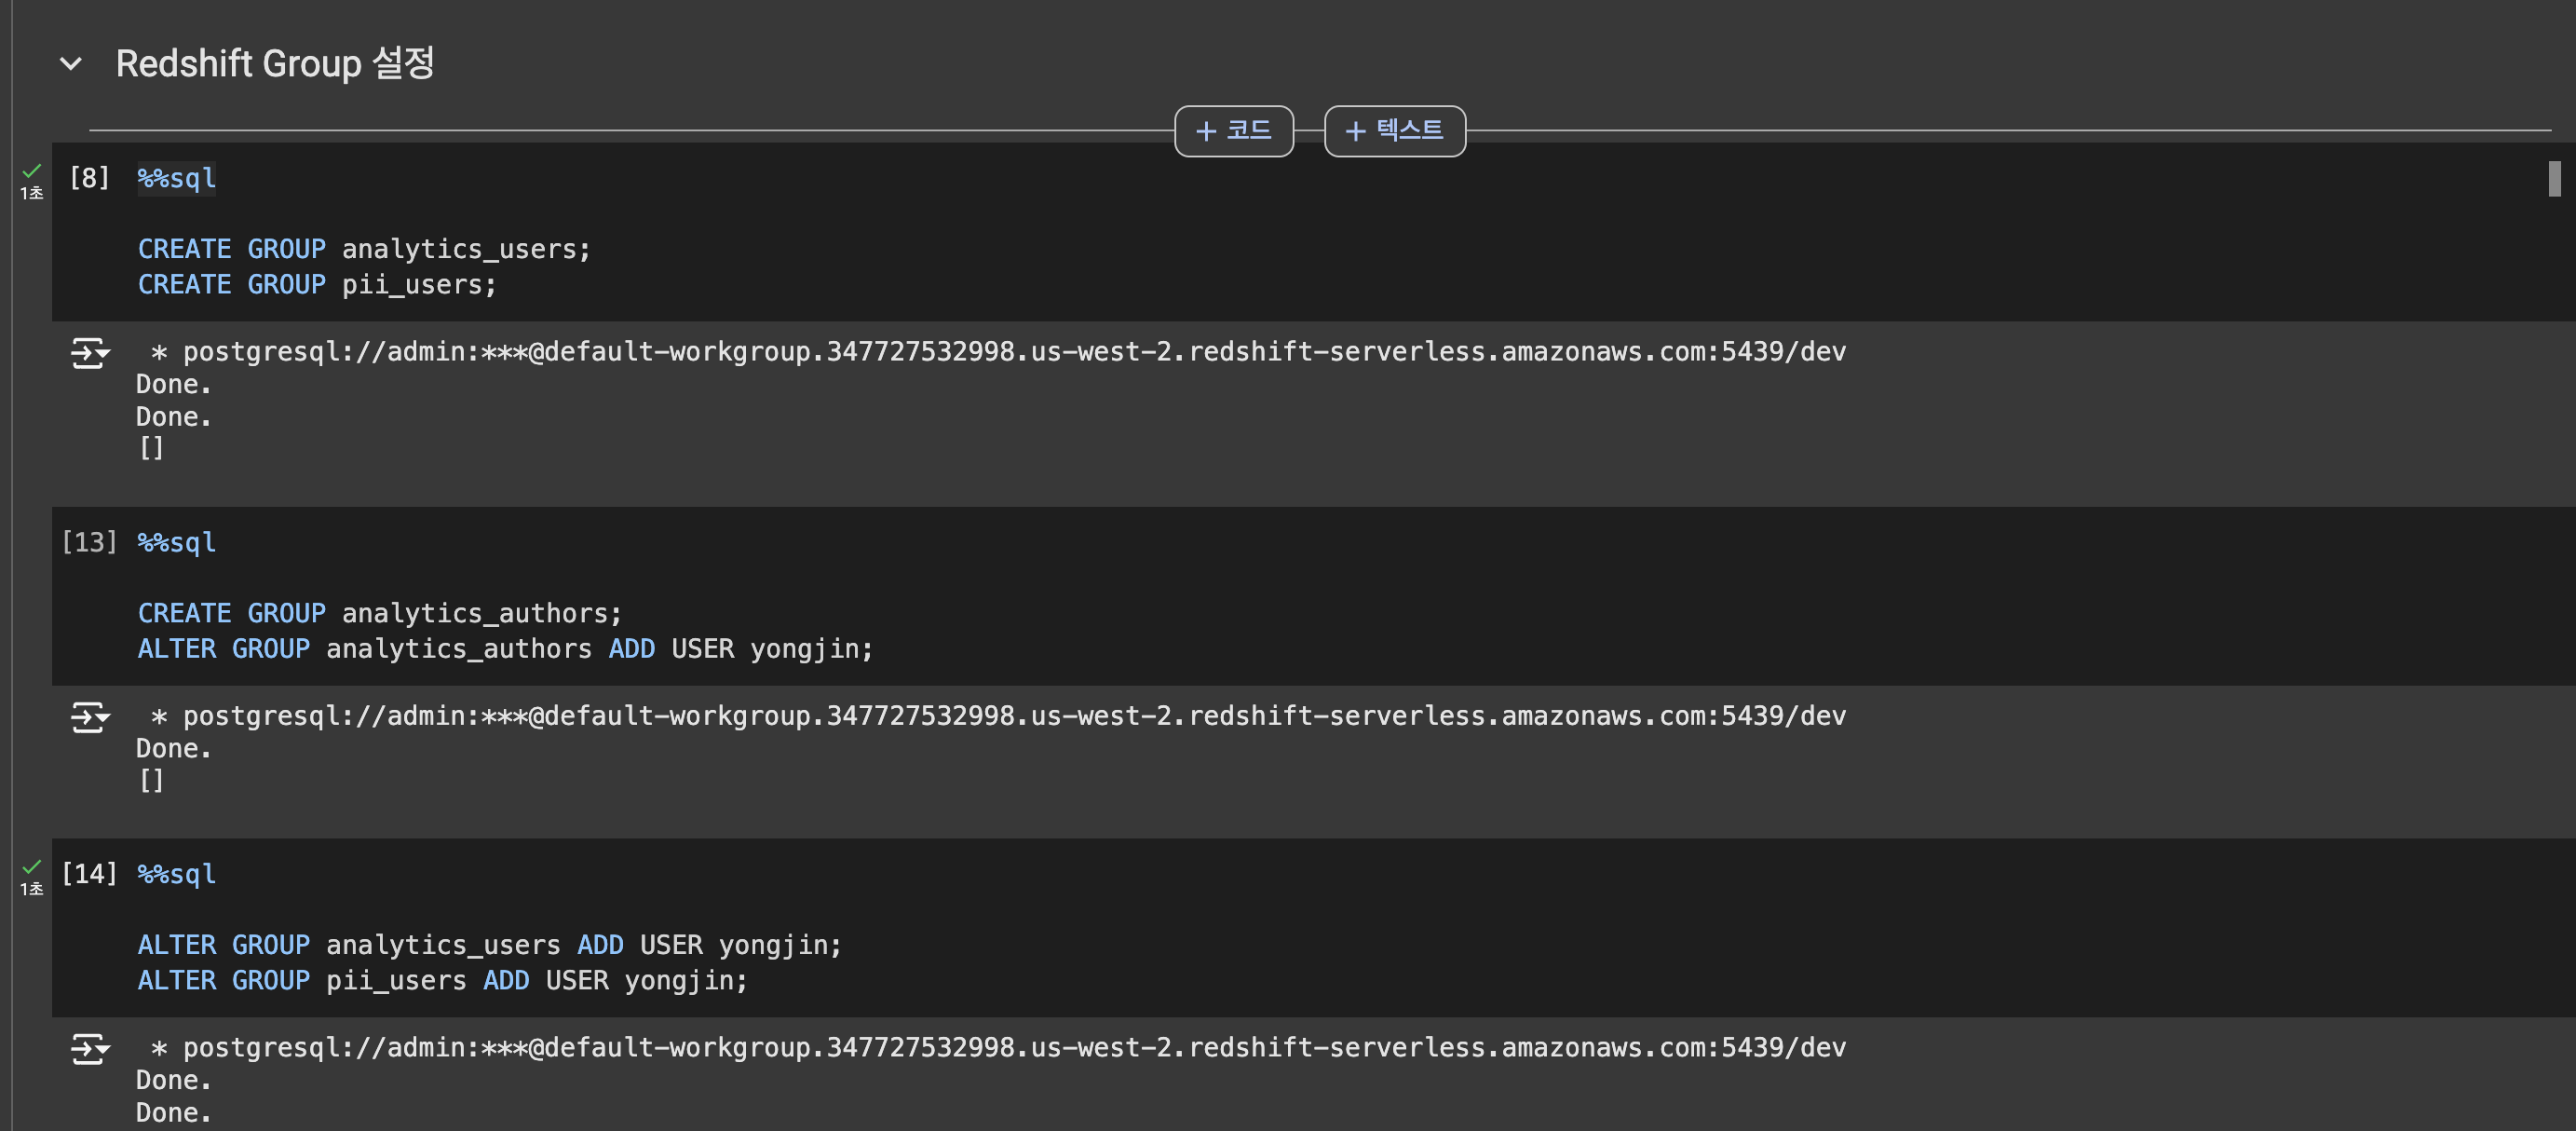
Task: Click the + 텍스트 button
Action: pyautogui.click(x=1394, y=131)
